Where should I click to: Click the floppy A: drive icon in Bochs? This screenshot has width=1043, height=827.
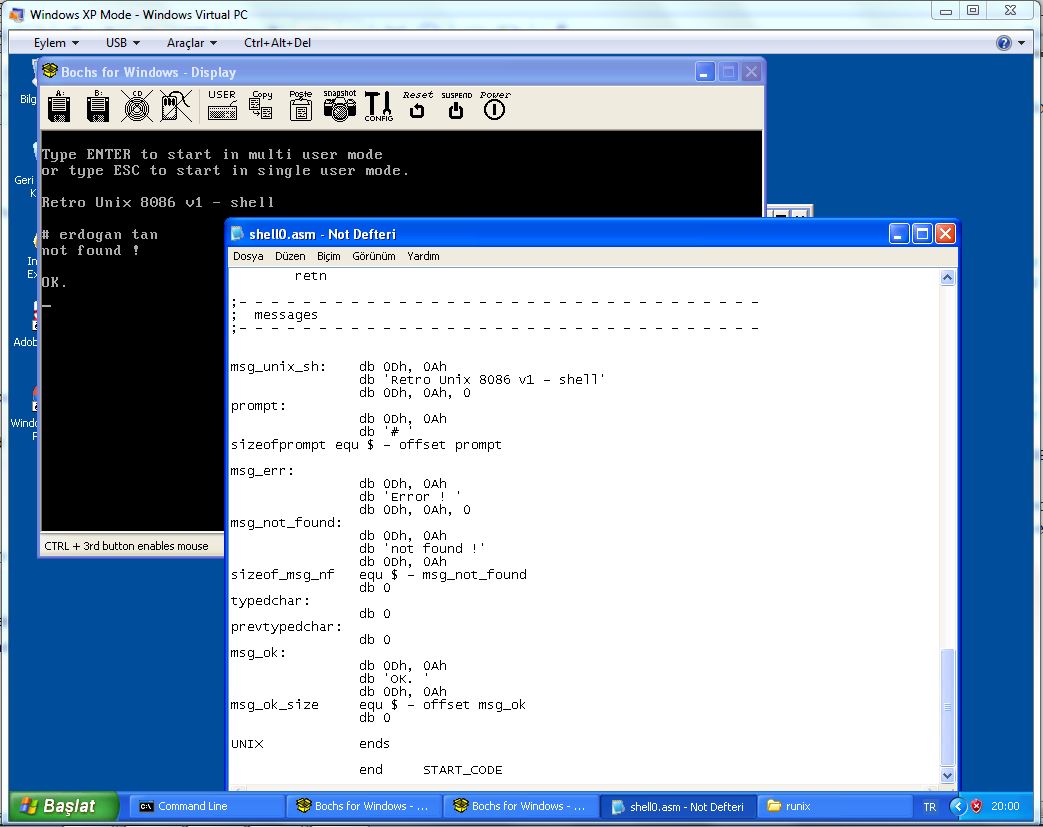click(59, 106)
